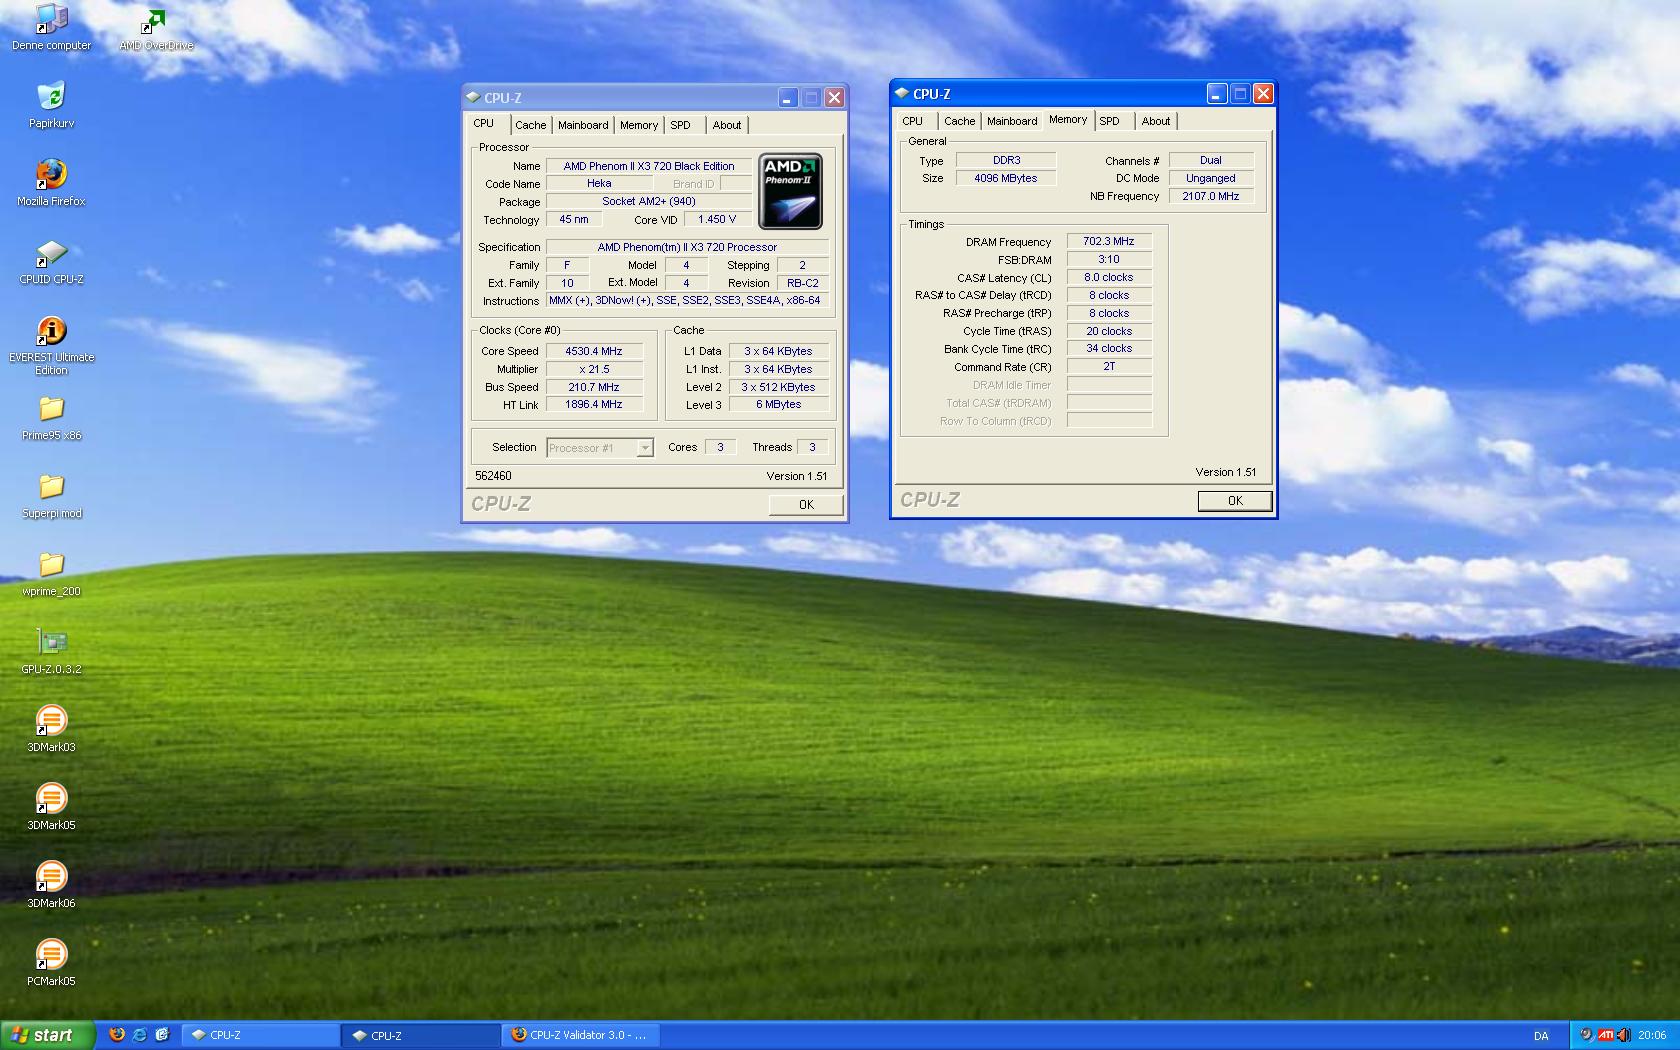
Task: Launch the 3DMark03 desktop shortcut
Action: coord(51,730)
